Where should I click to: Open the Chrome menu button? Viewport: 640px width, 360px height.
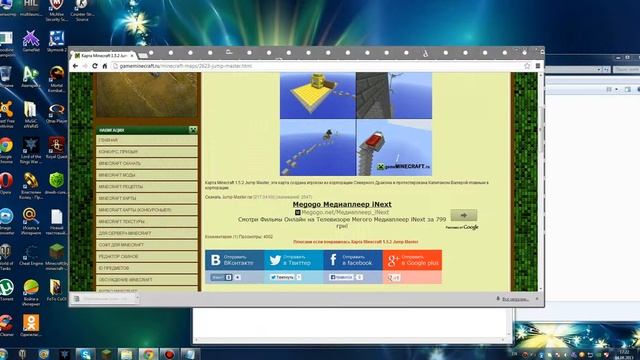tap(538, 66)
